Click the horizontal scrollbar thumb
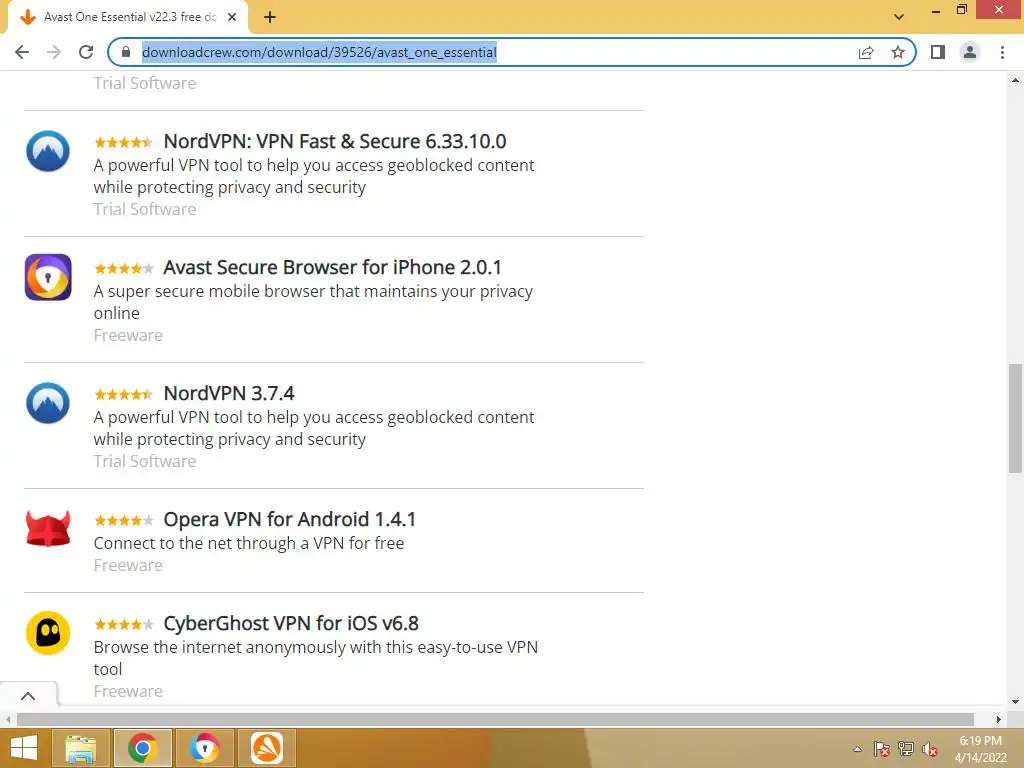The height and width of the screenshot is (768, 1024). tap(495, 719)
